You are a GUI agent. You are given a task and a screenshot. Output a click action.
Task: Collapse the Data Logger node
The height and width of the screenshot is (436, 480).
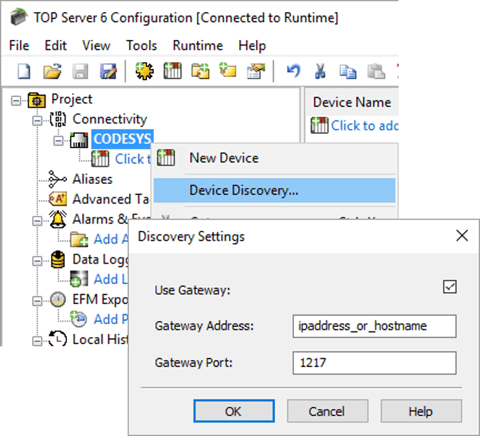(x=37, y=261)
